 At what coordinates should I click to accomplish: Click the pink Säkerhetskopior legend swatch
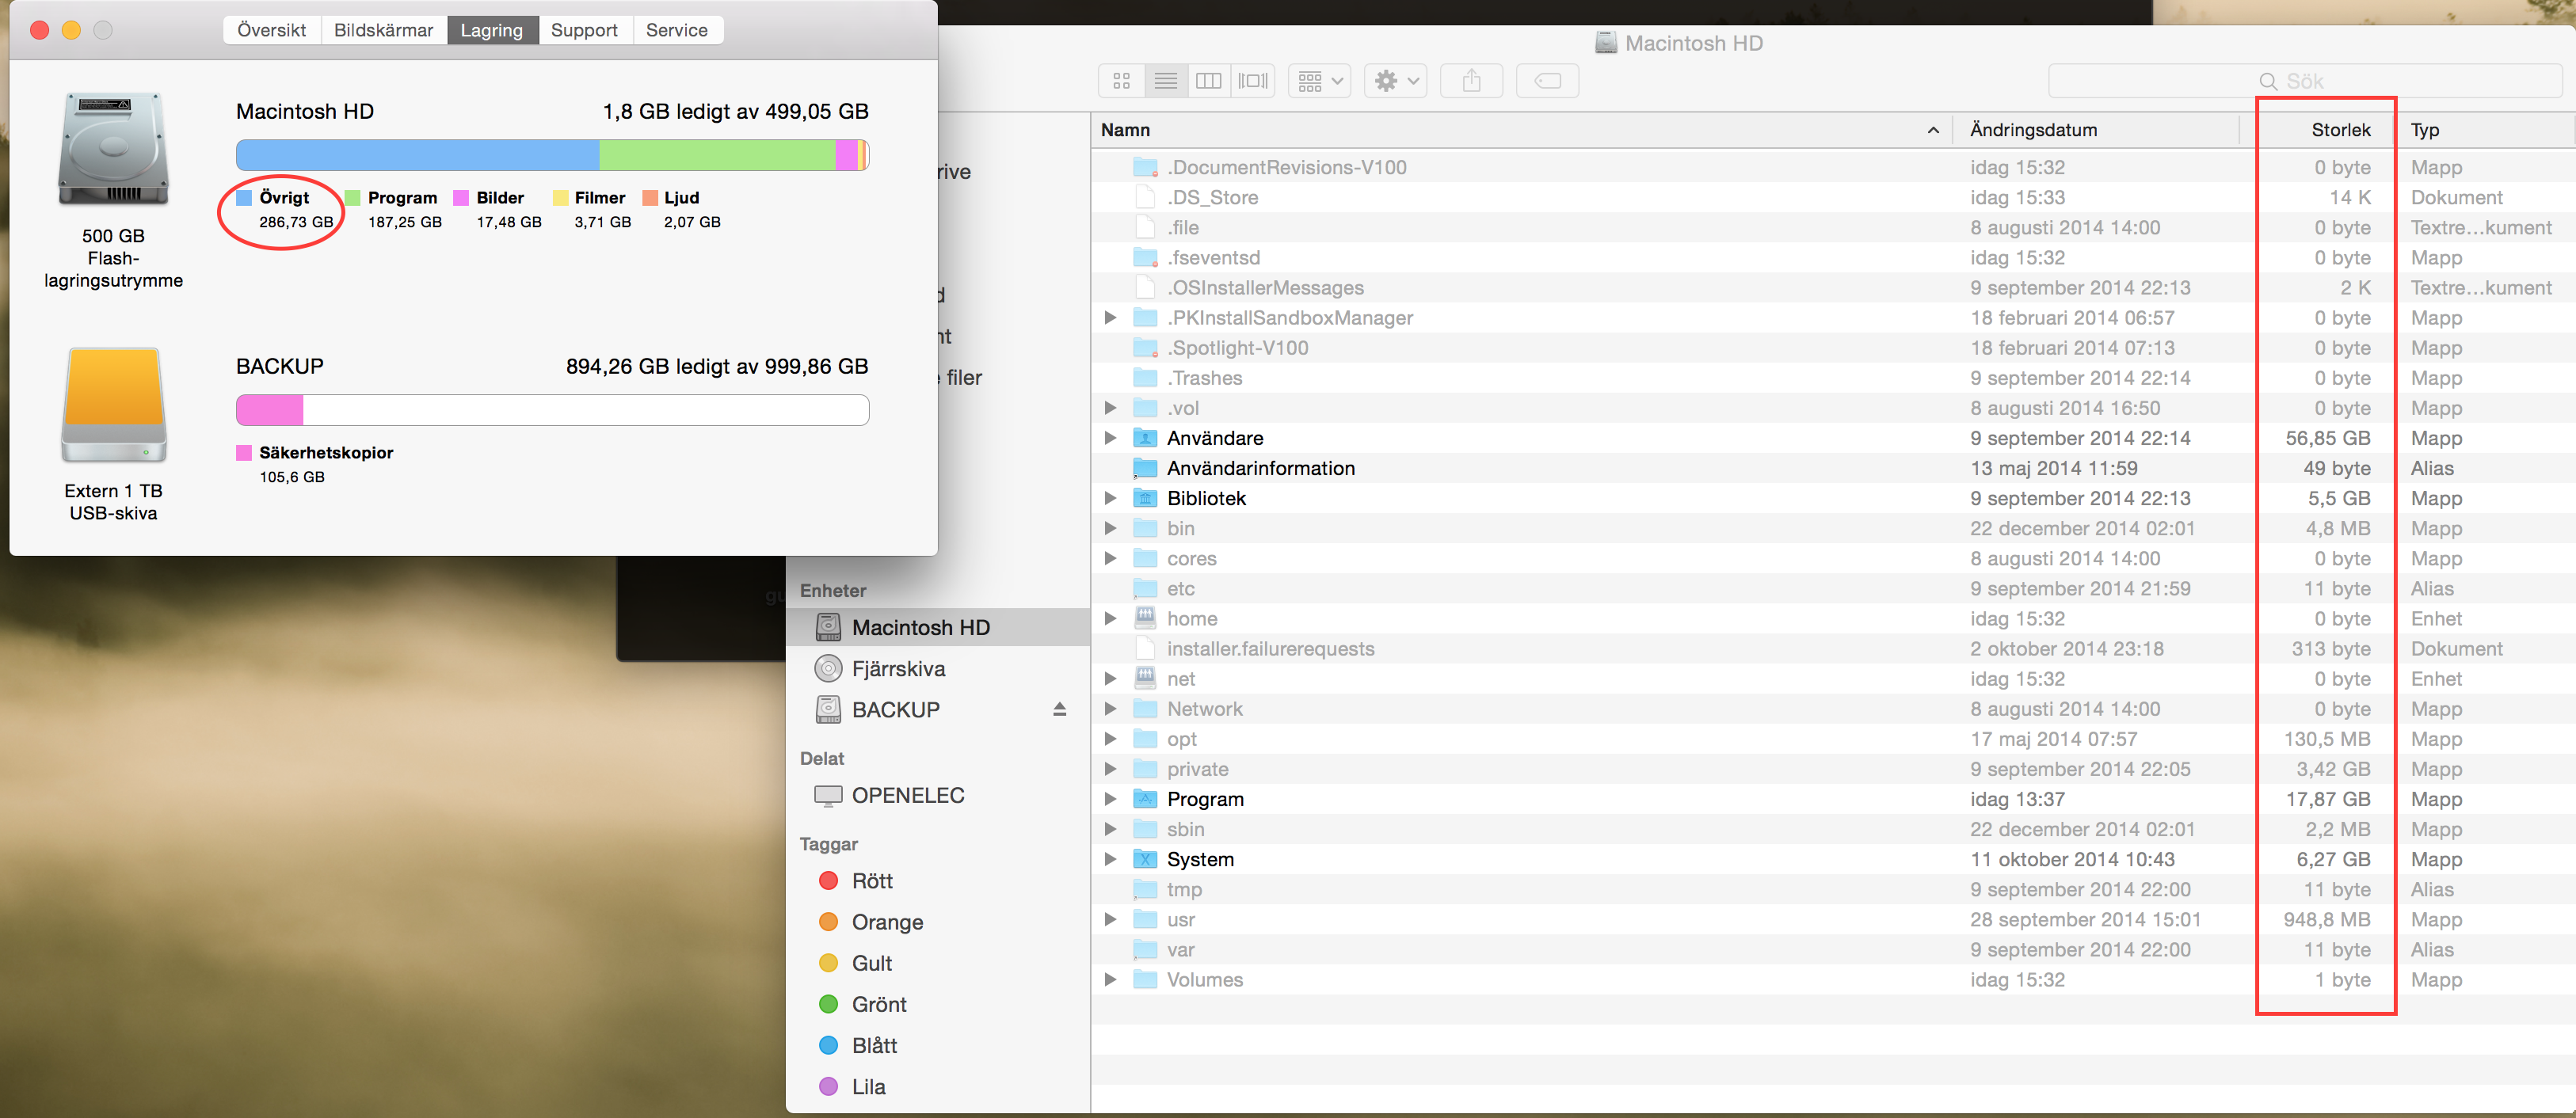click(x=244, y=453)
